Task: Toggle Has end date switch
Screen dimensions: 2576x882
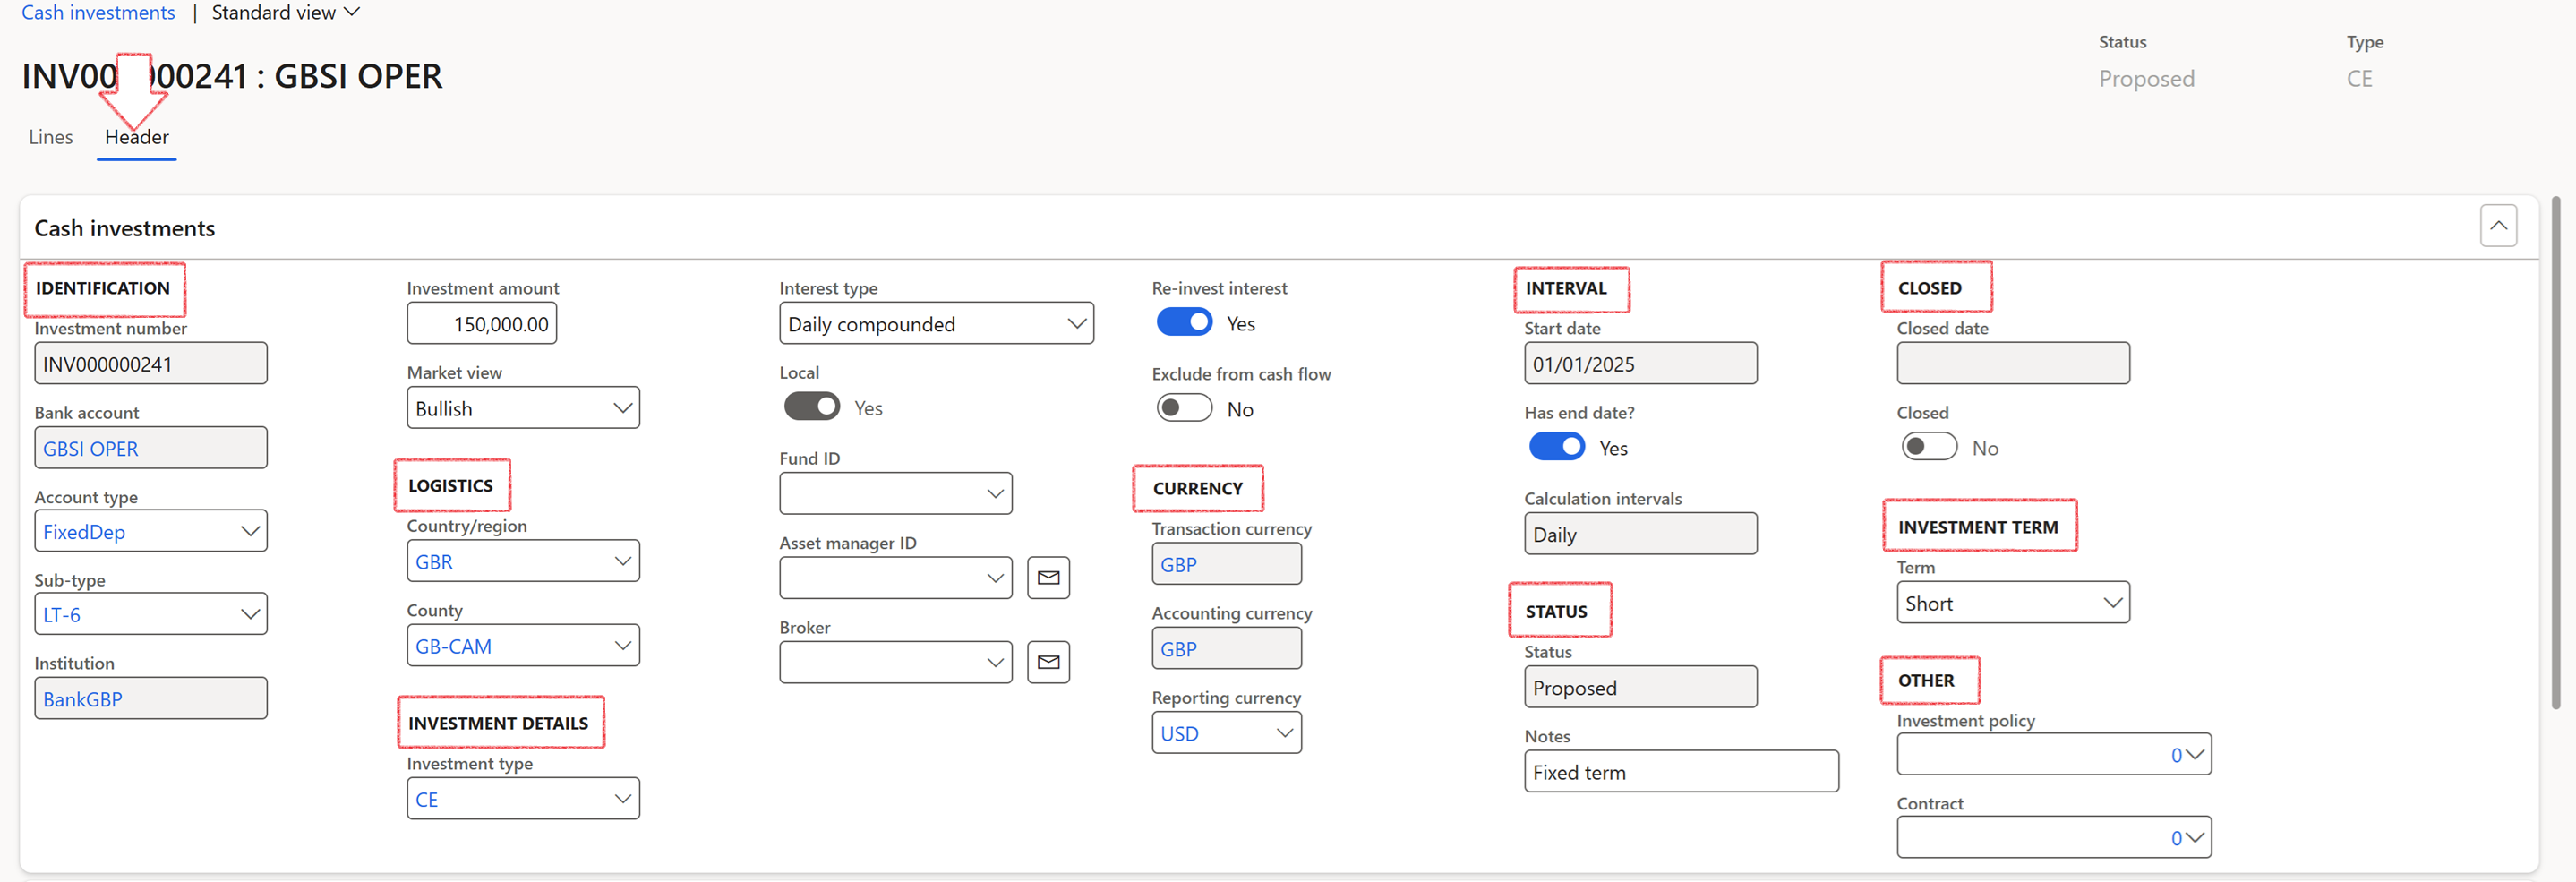Action: point(1556,447)
